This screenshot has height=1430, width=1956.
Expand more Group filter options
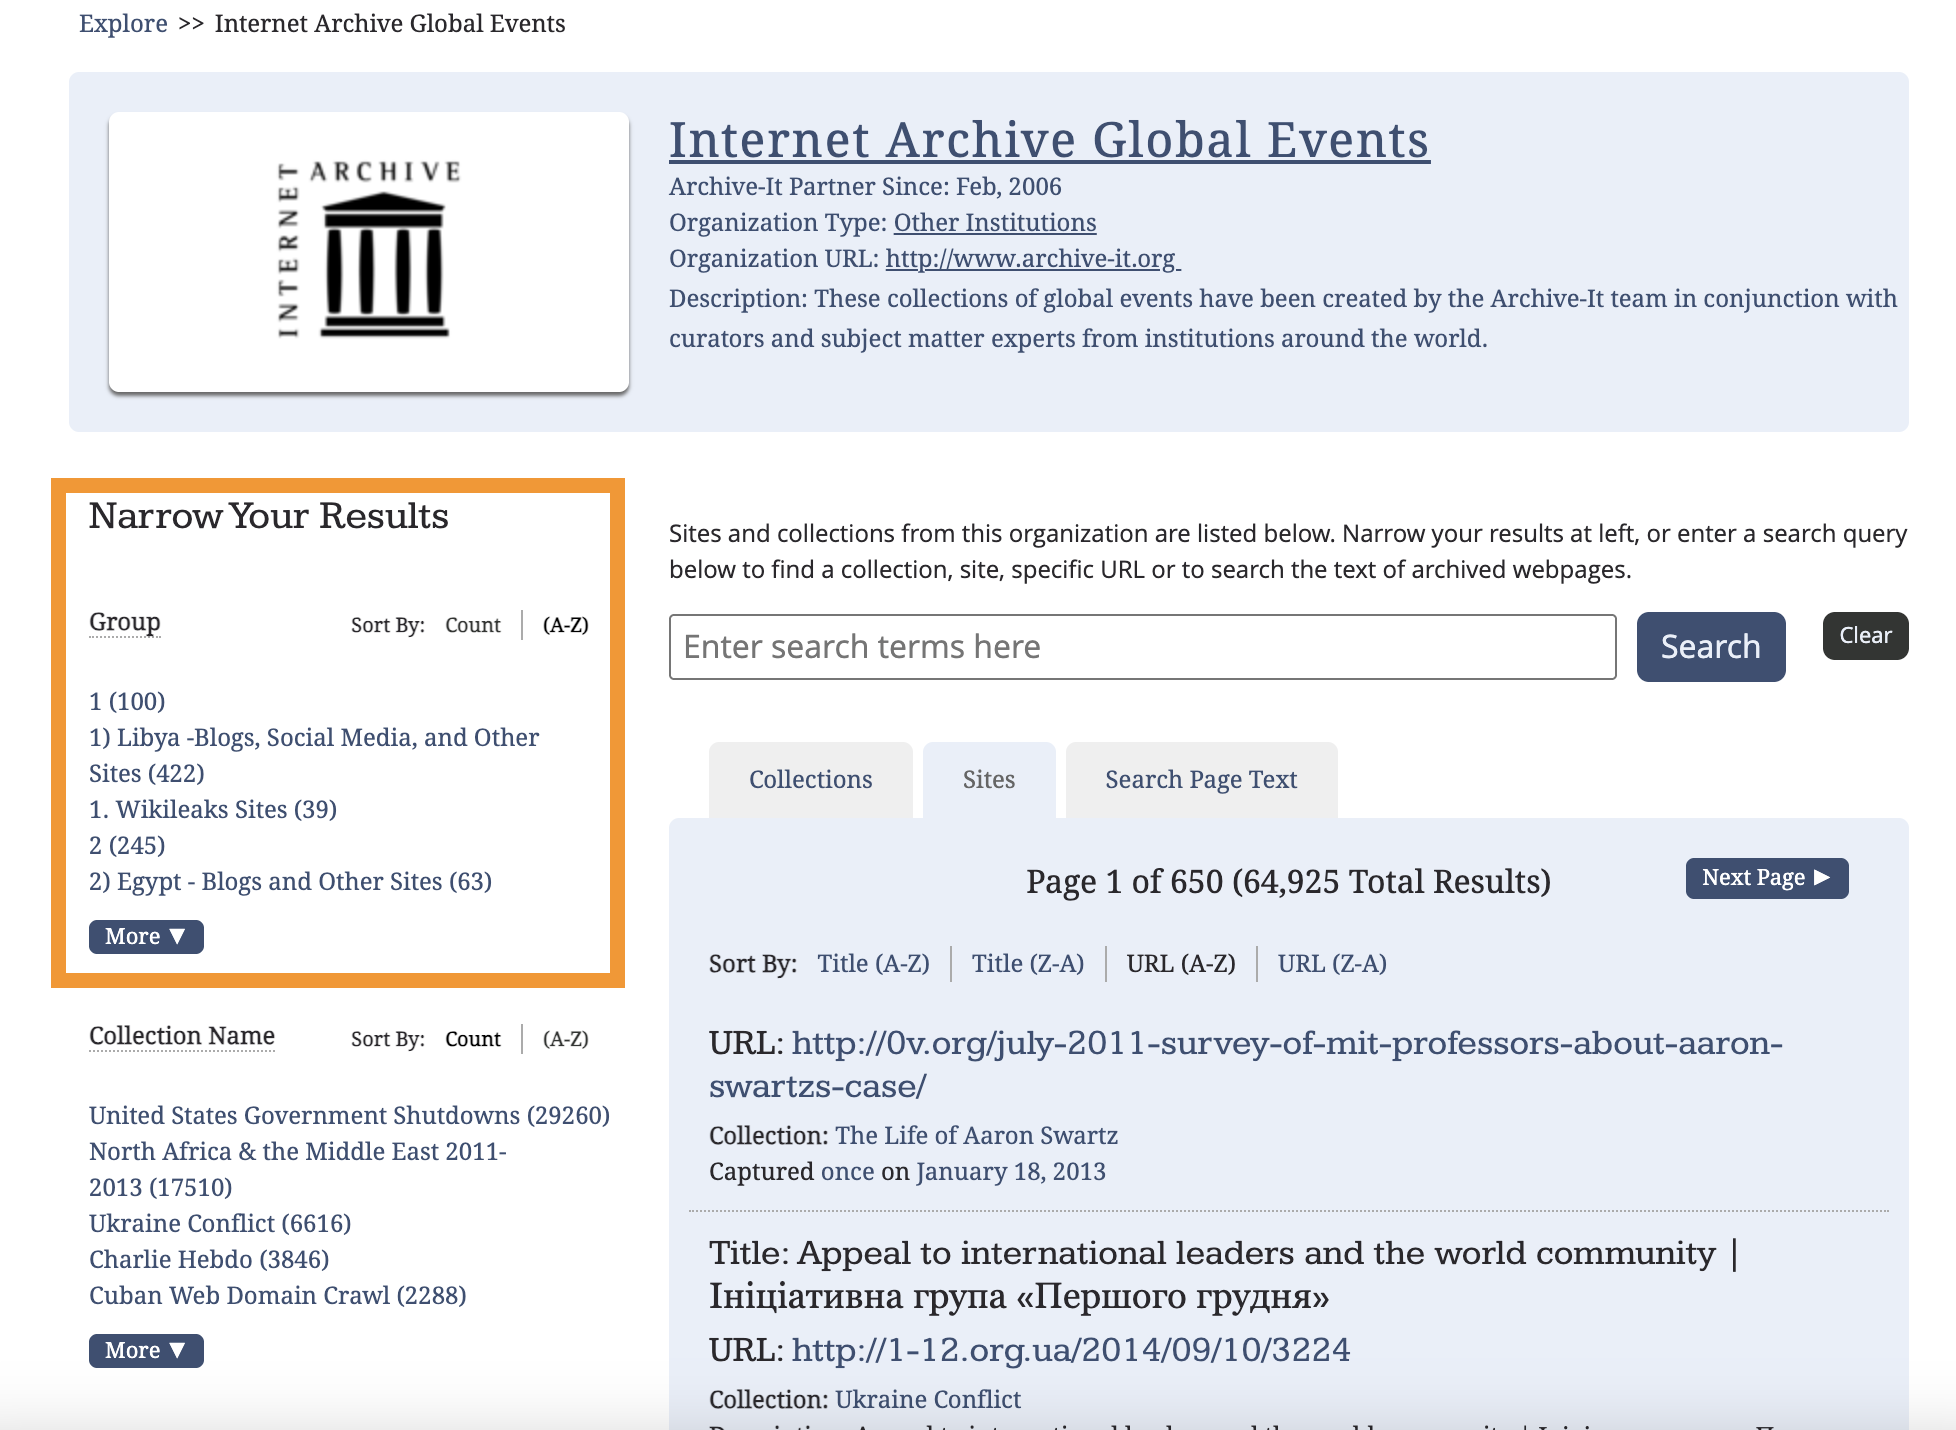point(146,937)
